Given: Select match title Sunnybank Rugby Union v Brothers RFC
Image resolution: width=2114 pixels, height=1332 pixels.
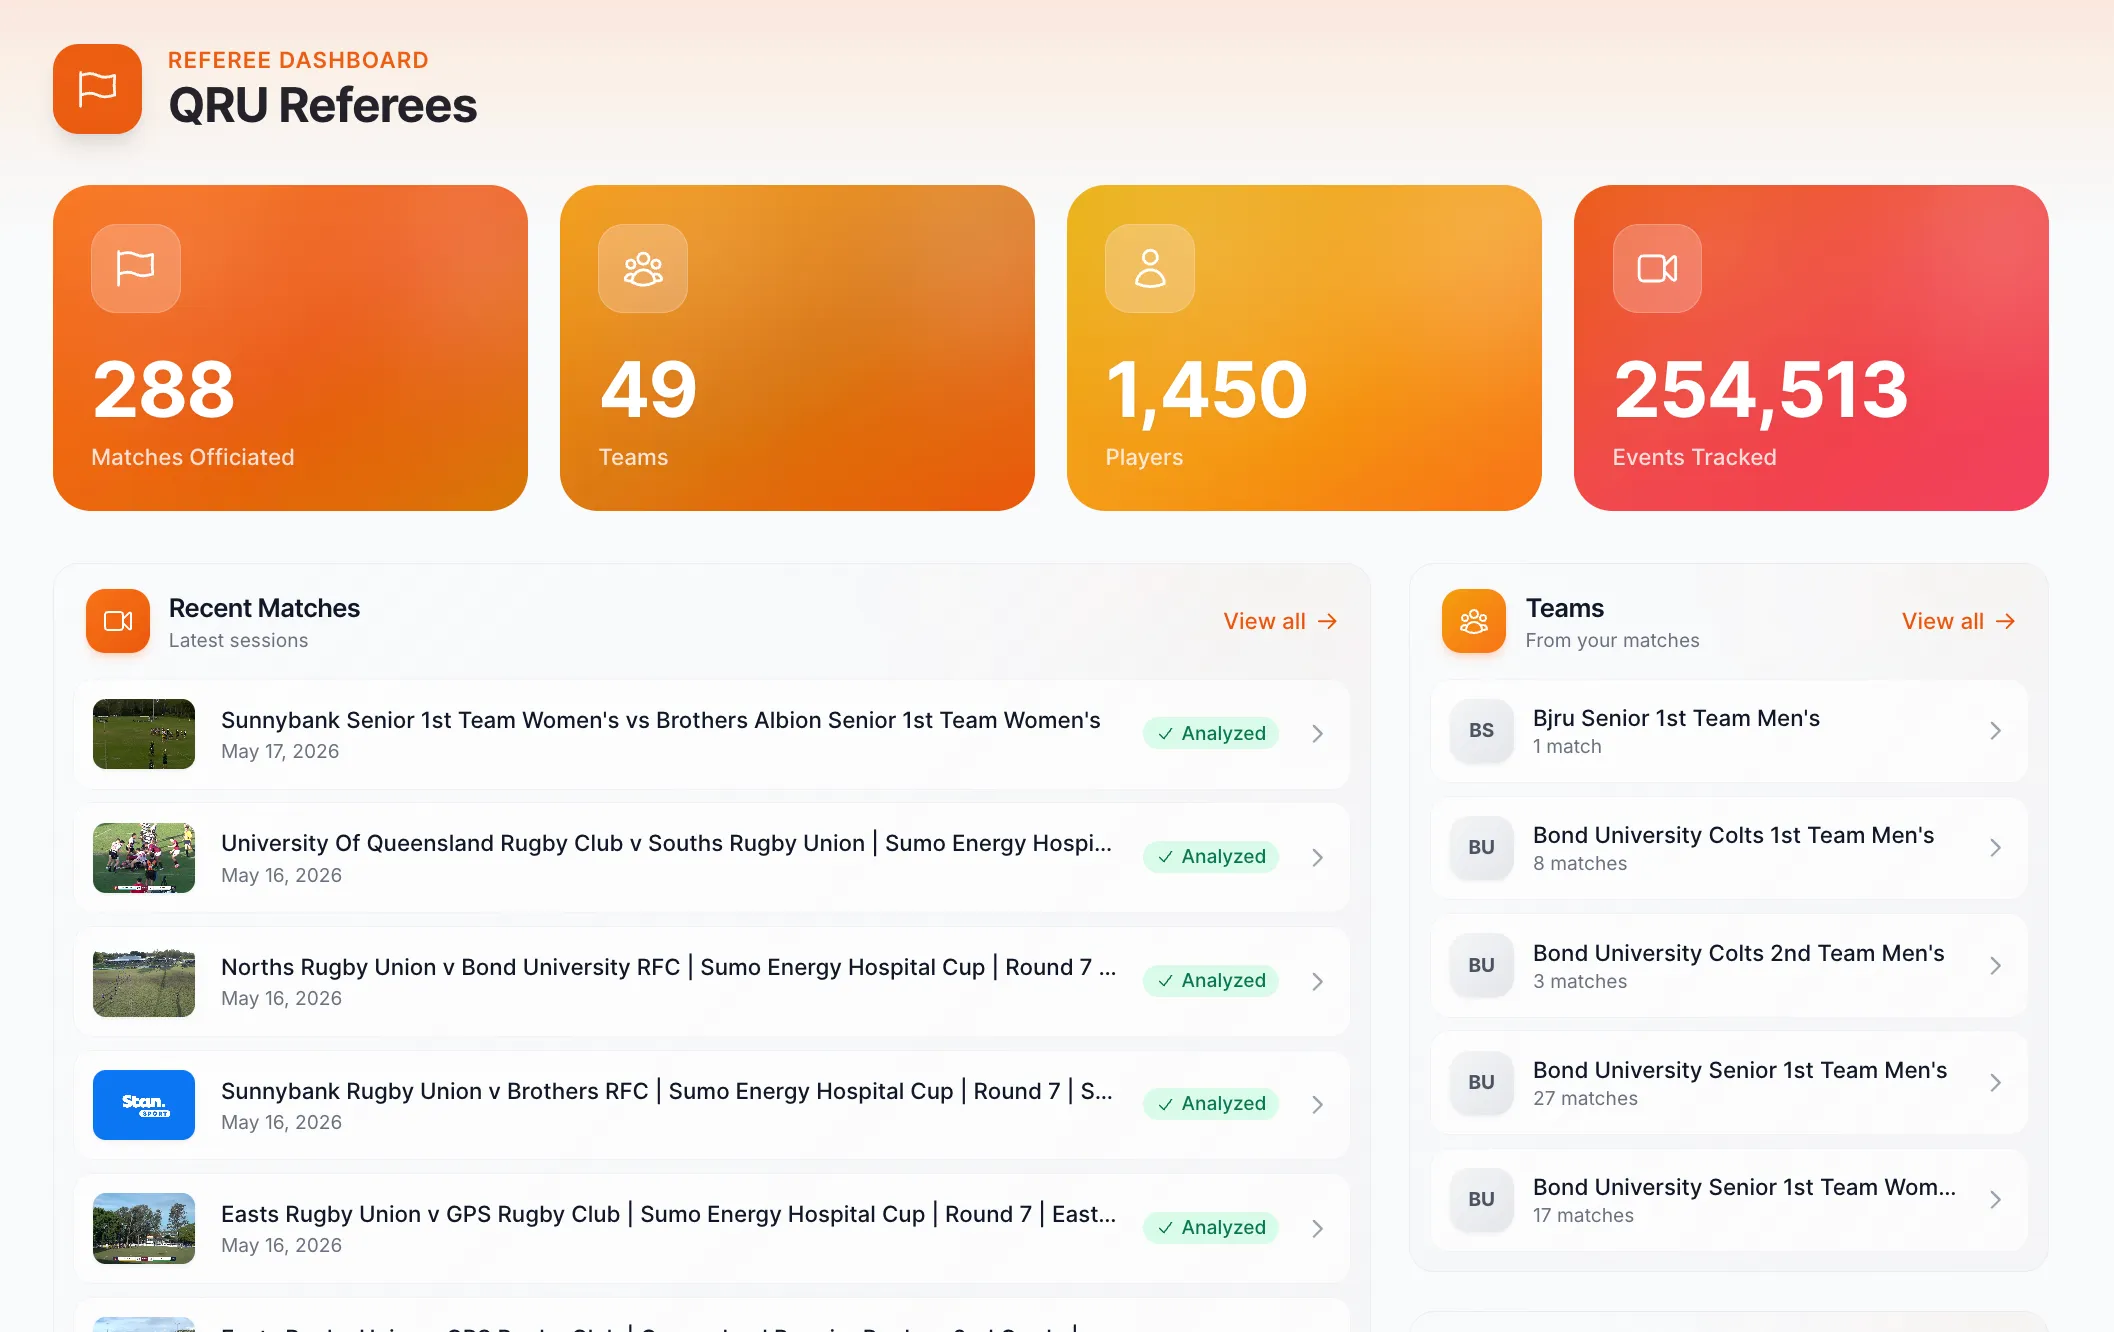Looking at the screenshot, I should click(667, 1091).
